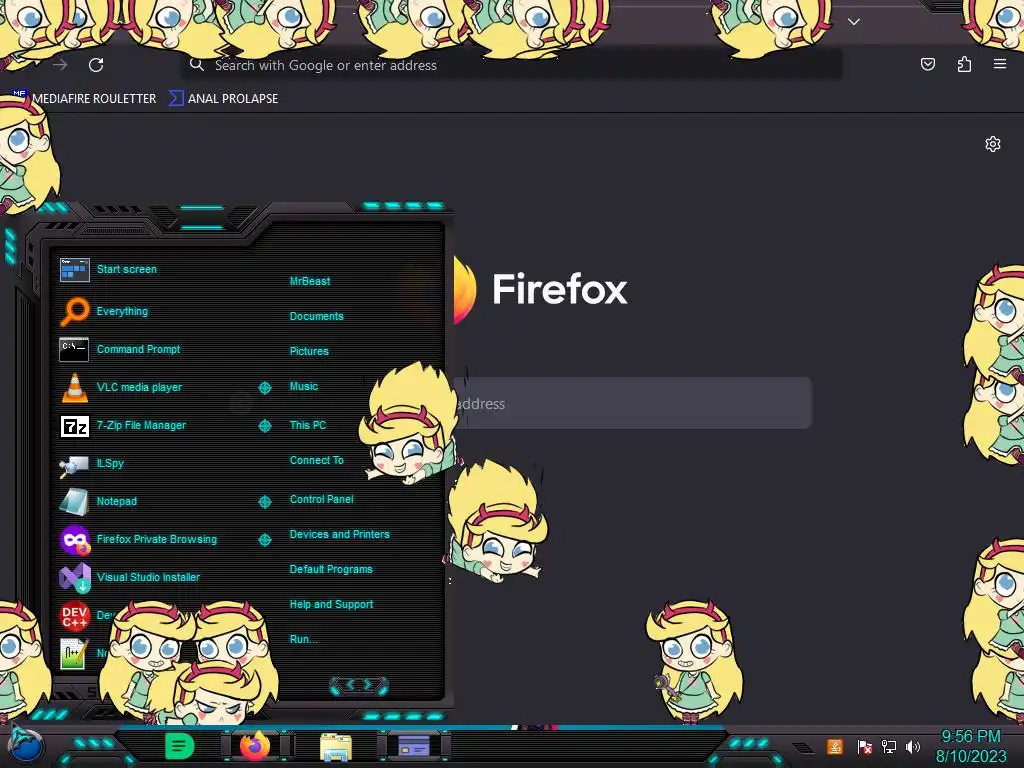Open the MEDIAFIRE ROULETTER bookmark
This screenshot has height=768, width=1024.
[85, 99]
